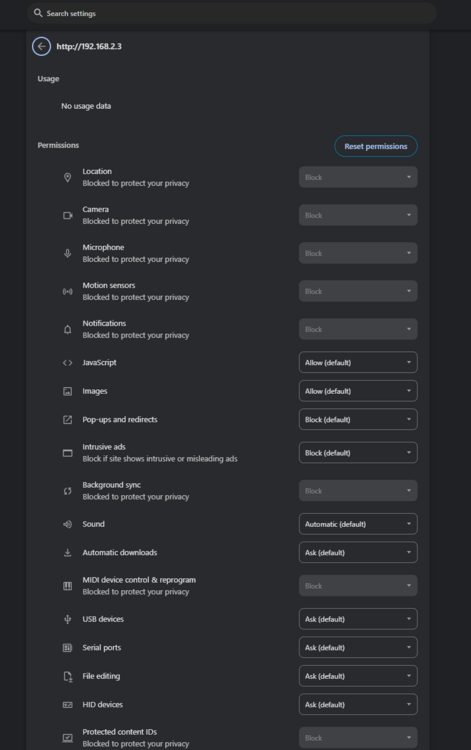Click the USB devices icon
Screen dimensions: 471x750
pyautogui.click(x=67, y=619)
